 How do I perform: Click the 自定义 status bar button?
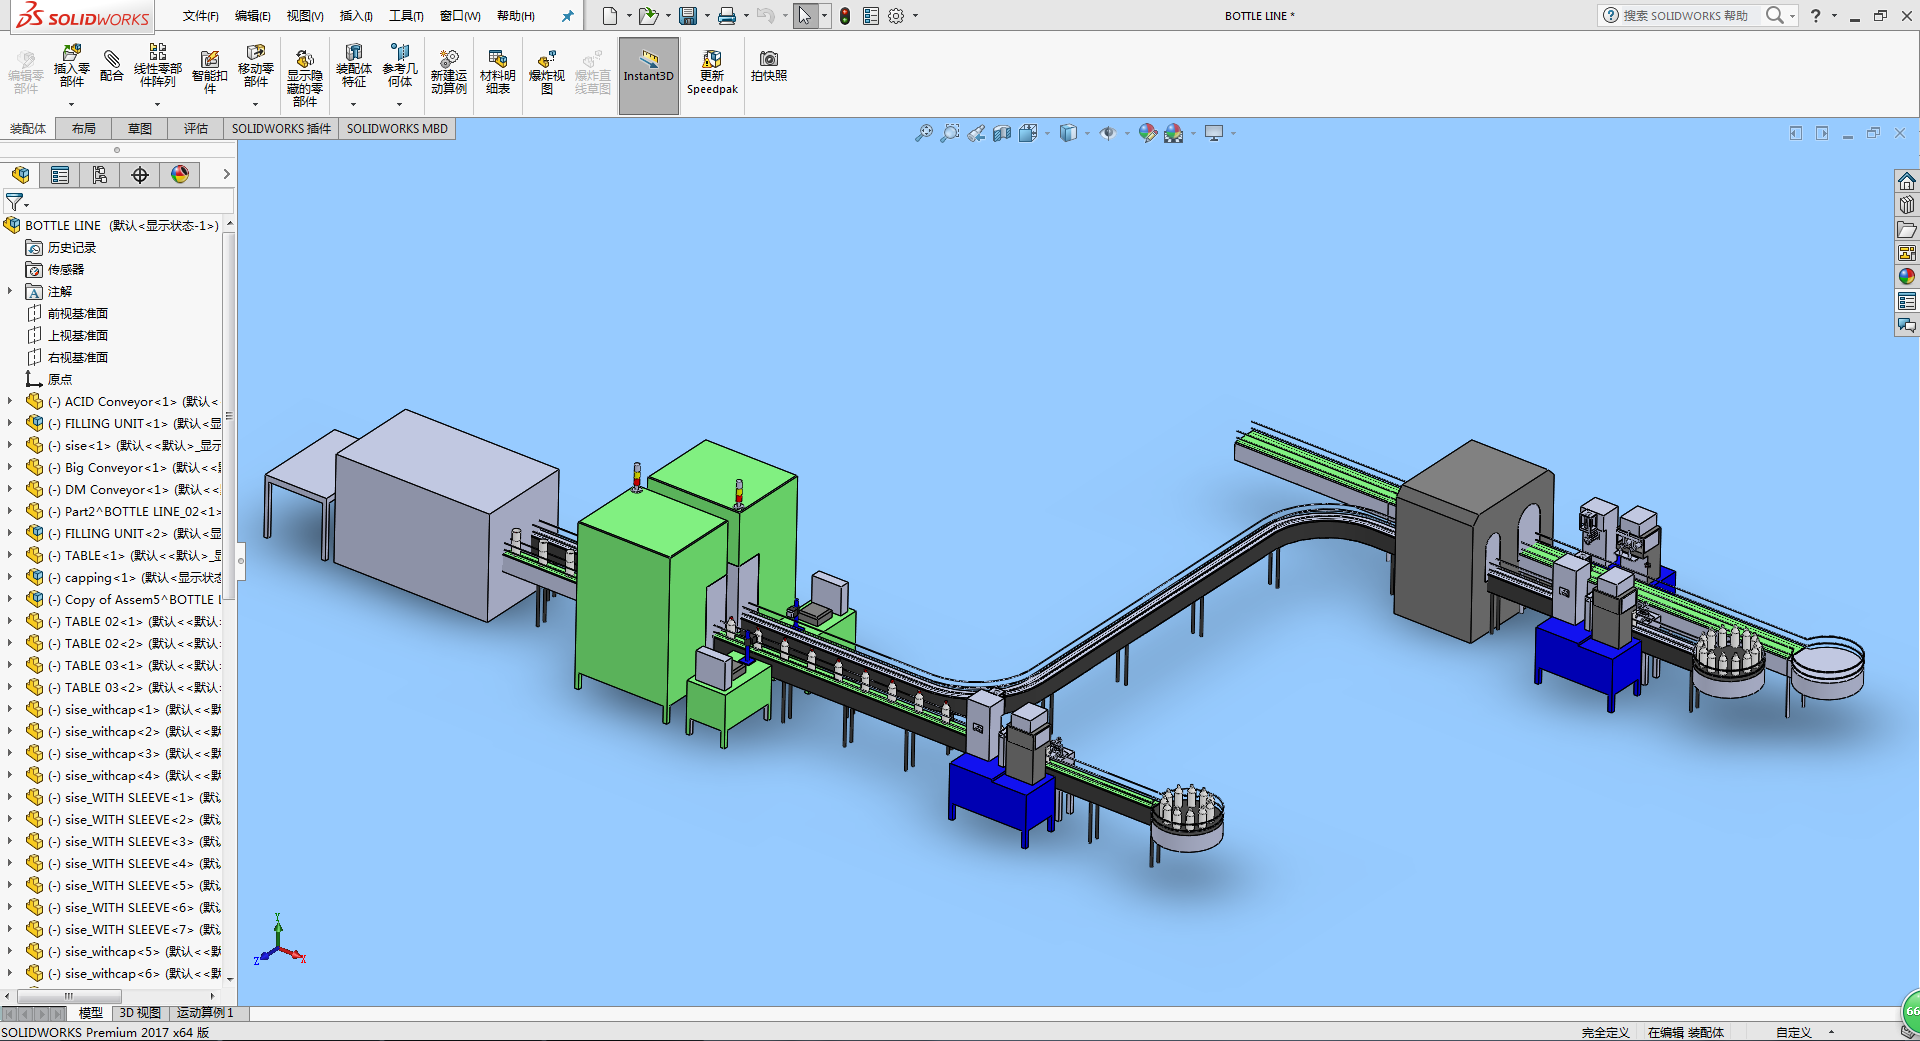1793,1032
